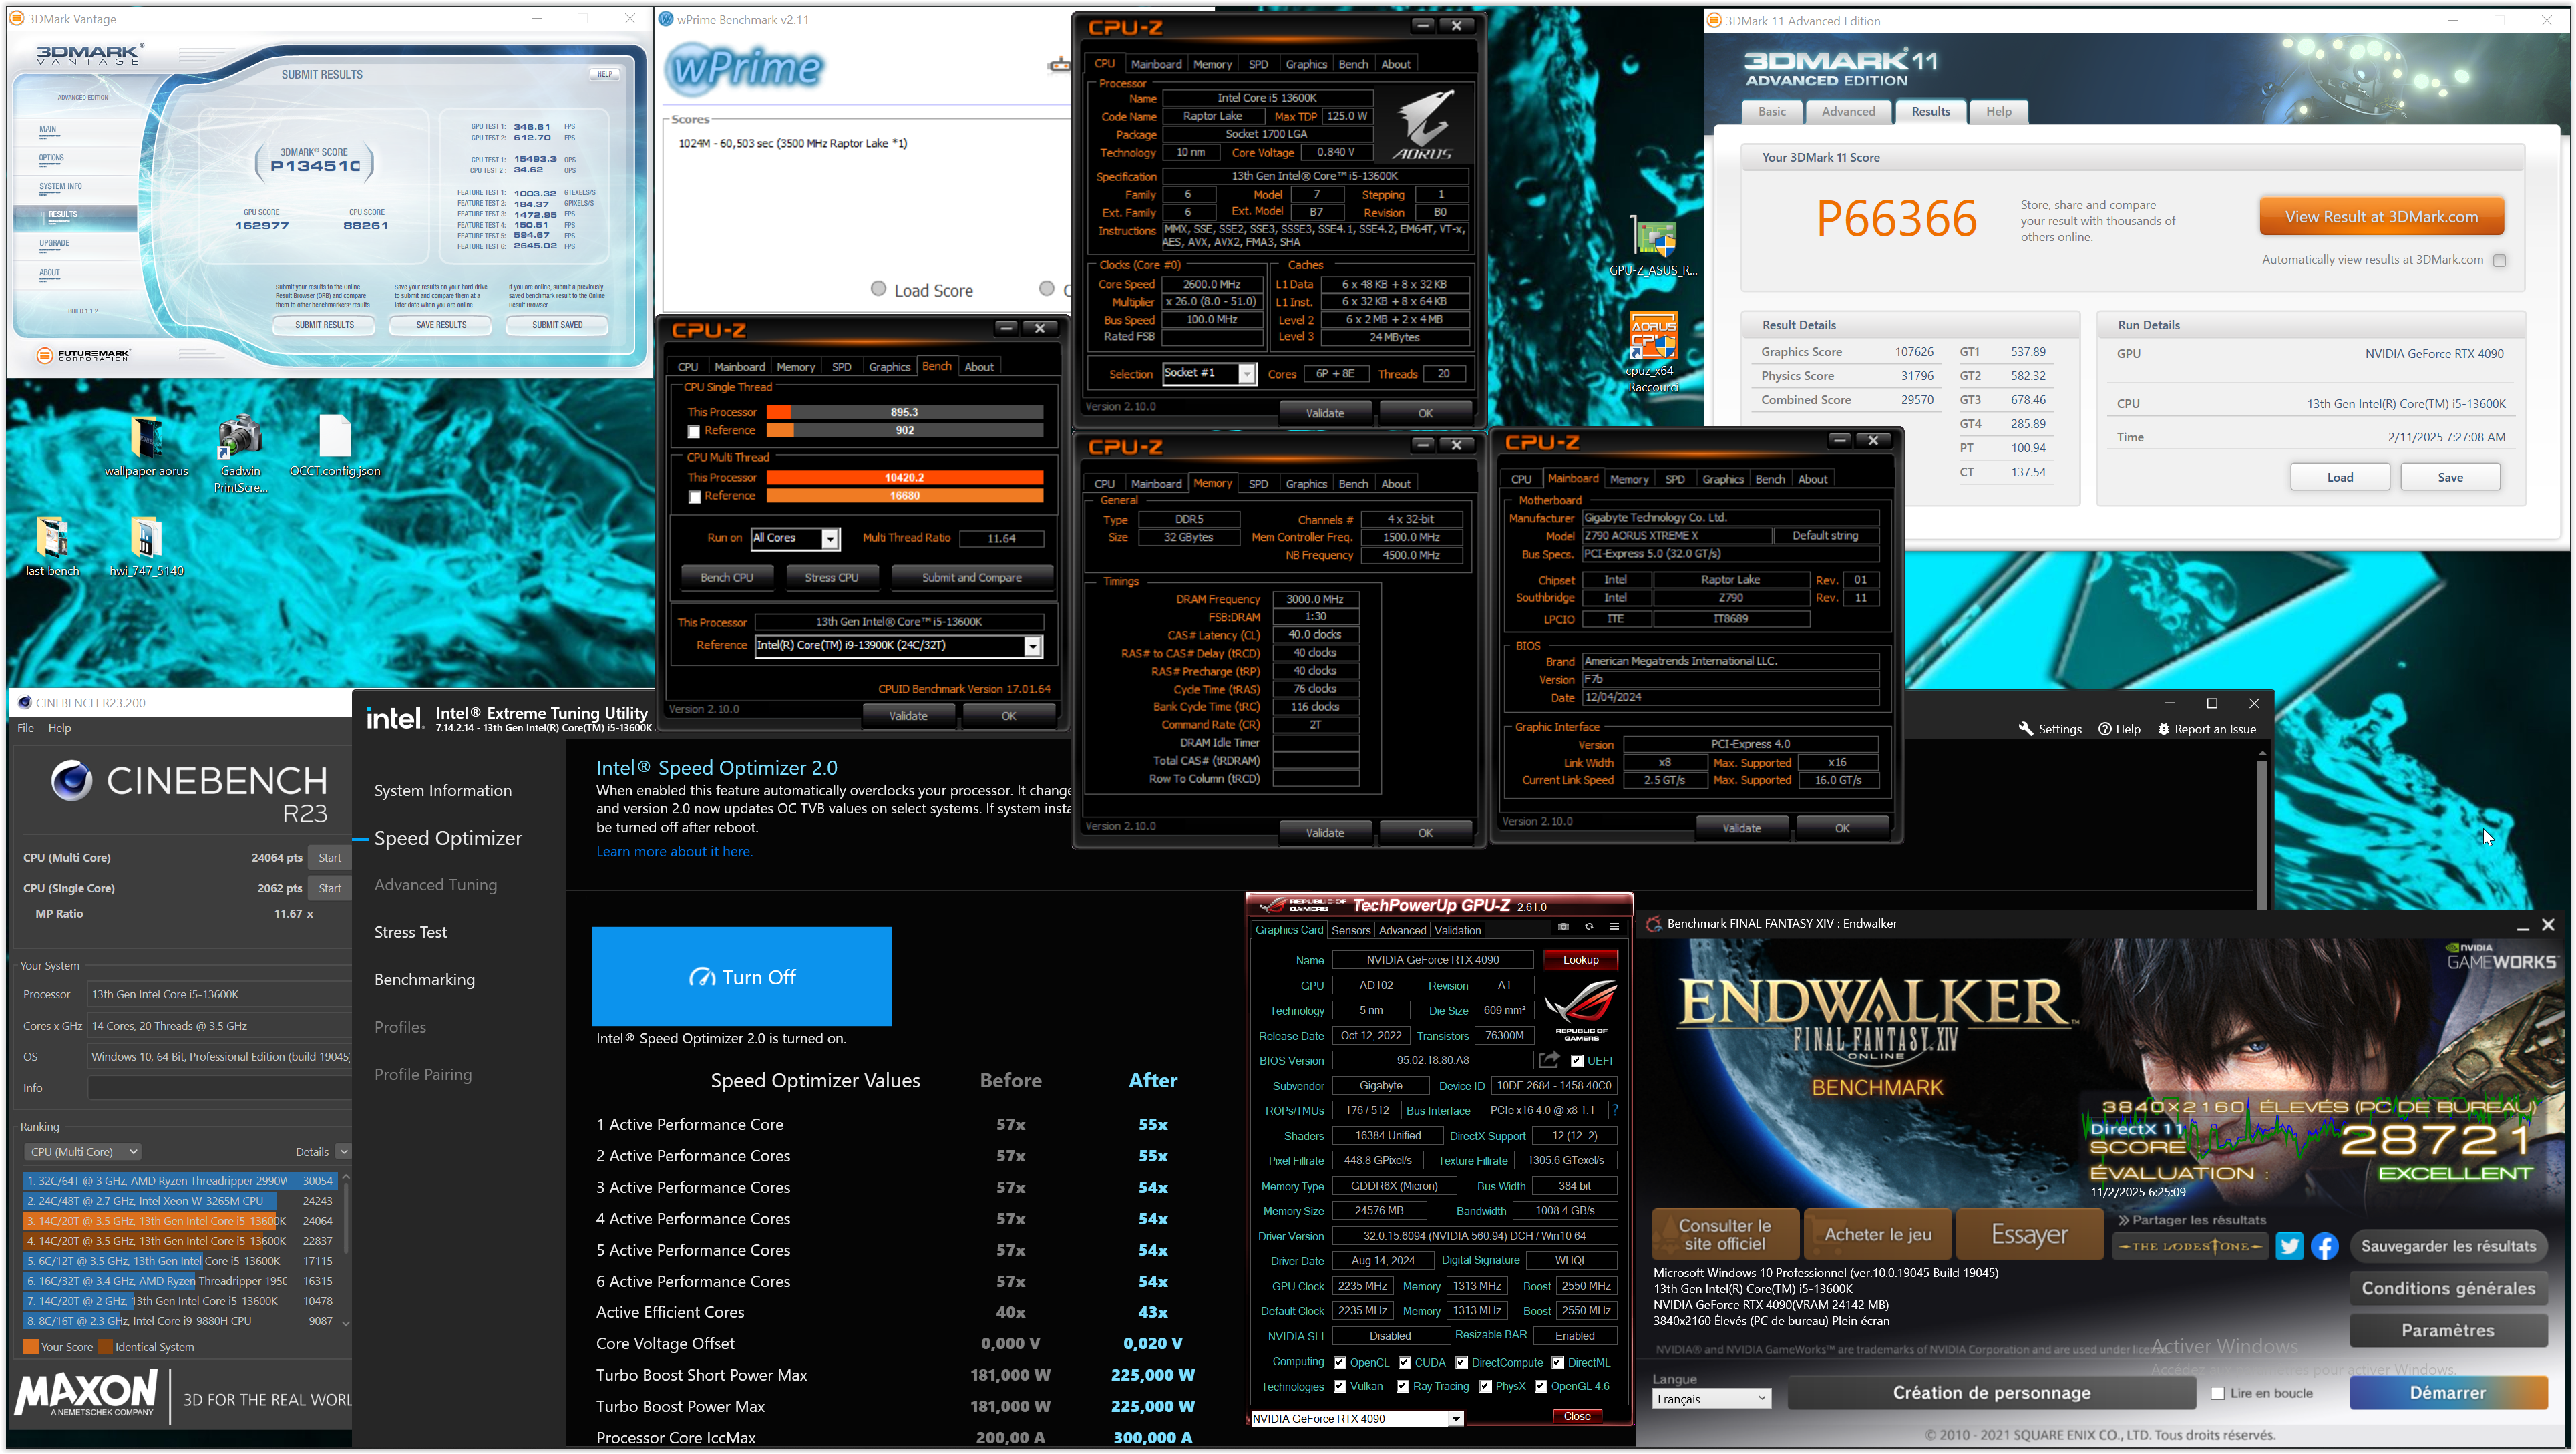Screen dimensions: 2576x1454
Task: Open the CPU-Z reference processor dropdown
Action: 1032,647
